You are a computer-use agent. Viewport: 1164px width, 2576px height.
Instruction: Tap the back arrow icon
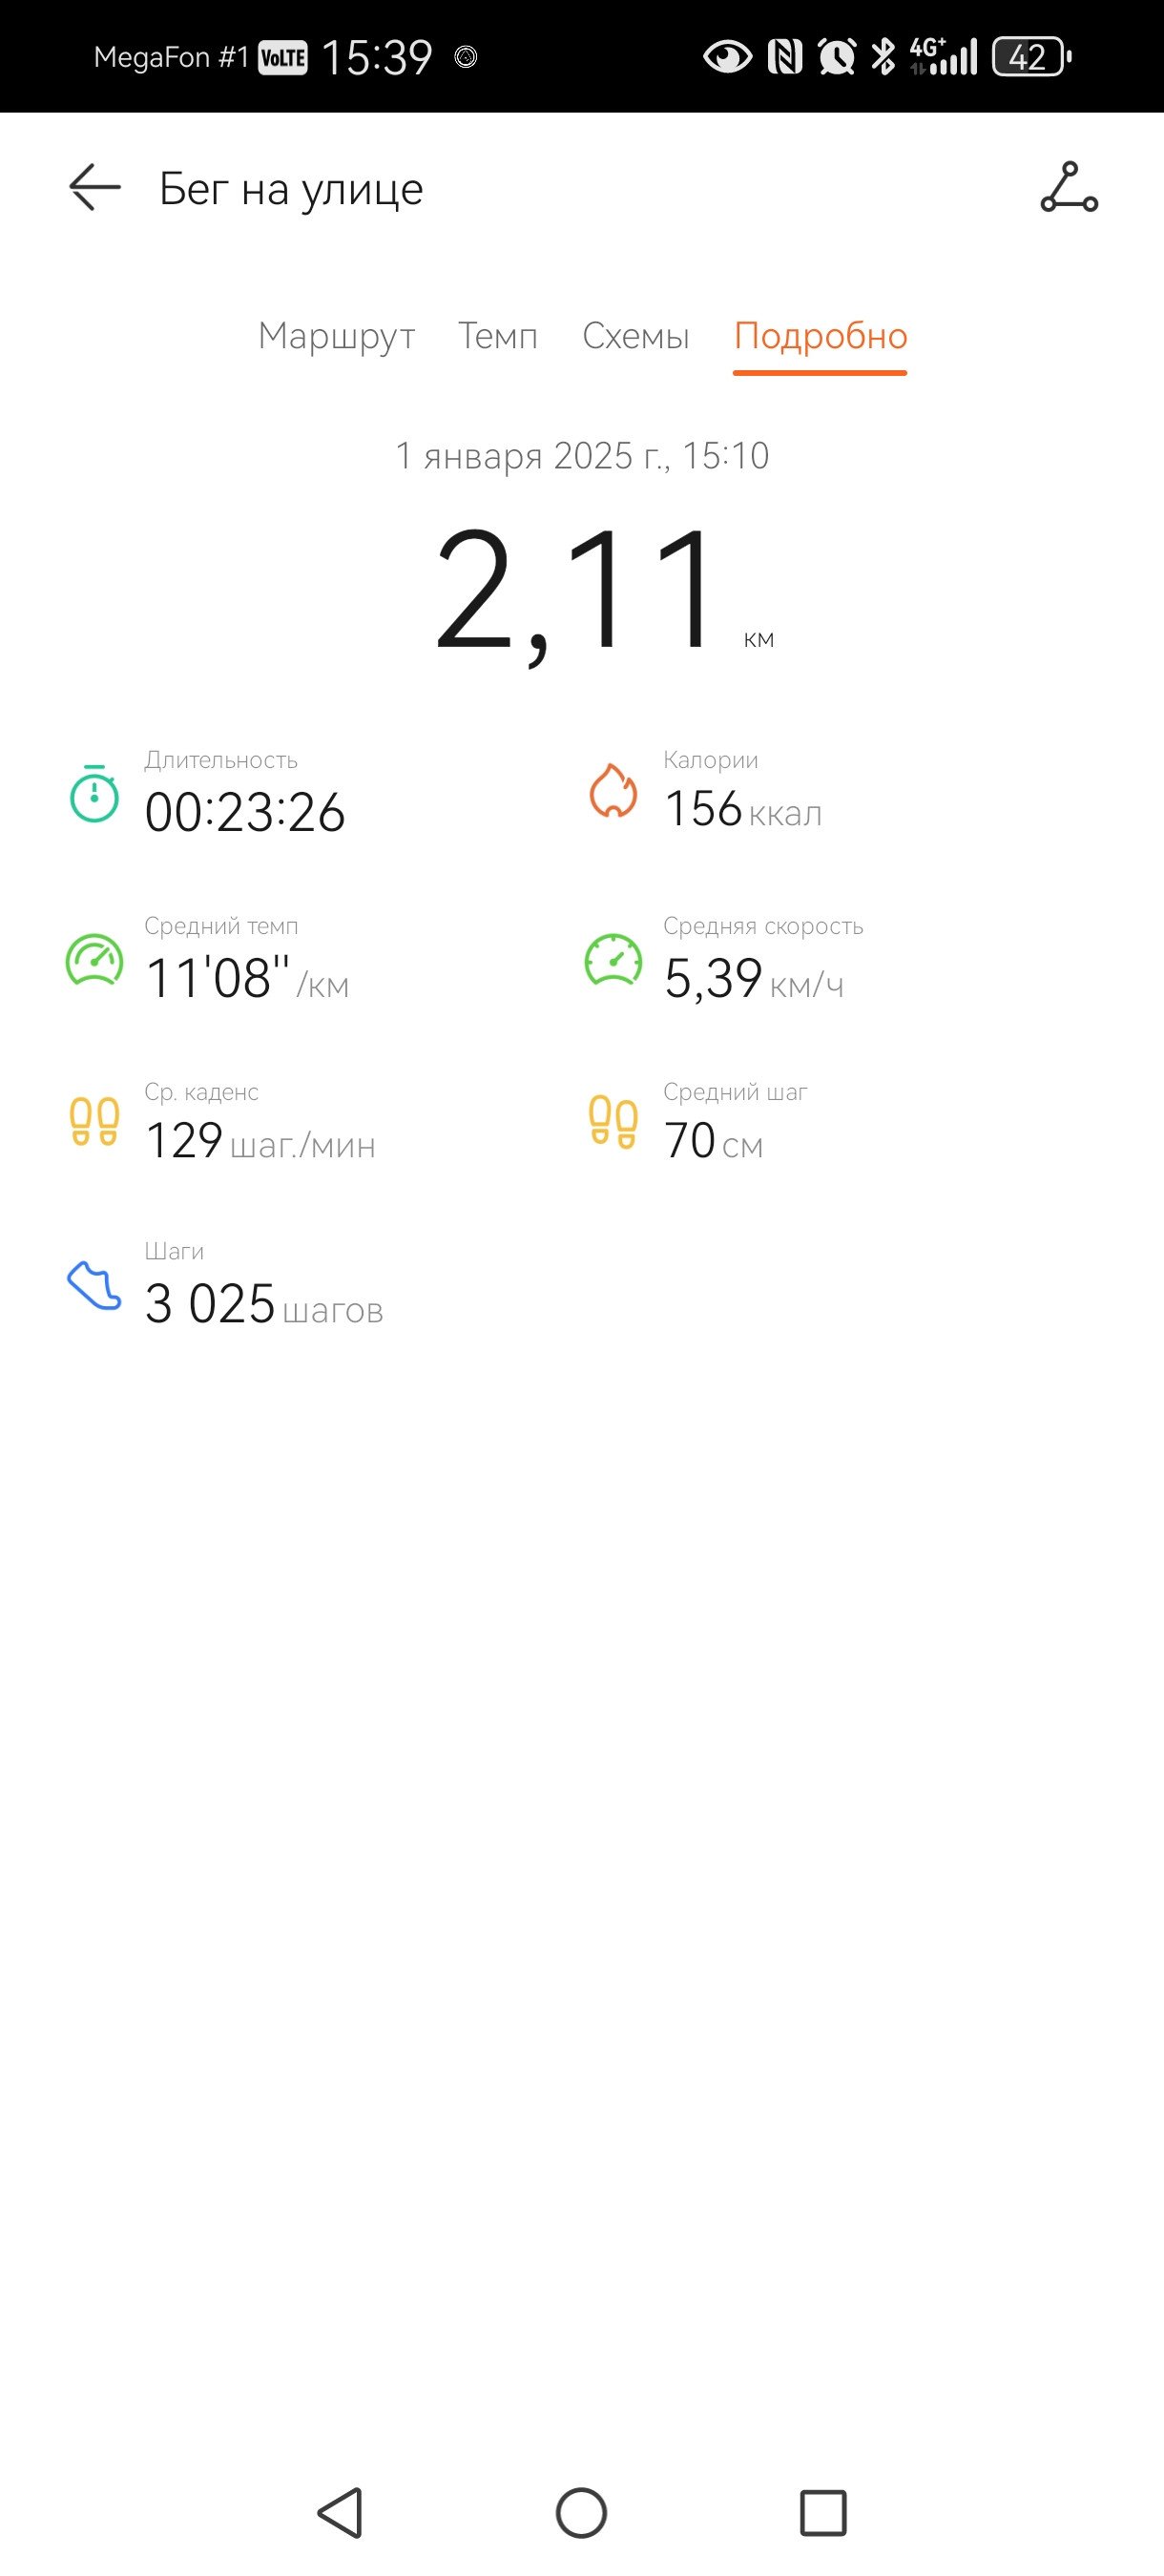coord(95,187)
